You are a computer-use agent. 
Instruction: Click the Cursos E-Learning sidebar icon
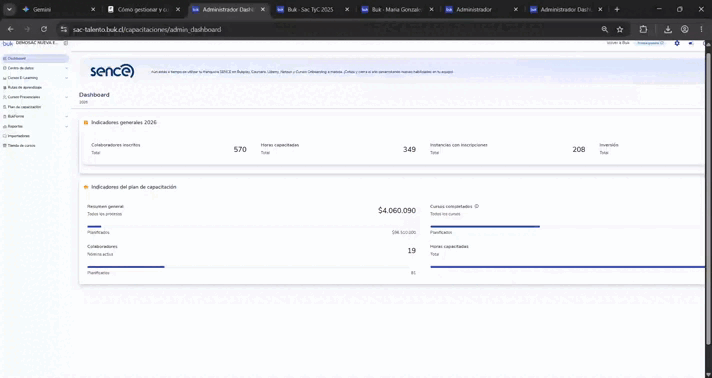click(5, 78)
